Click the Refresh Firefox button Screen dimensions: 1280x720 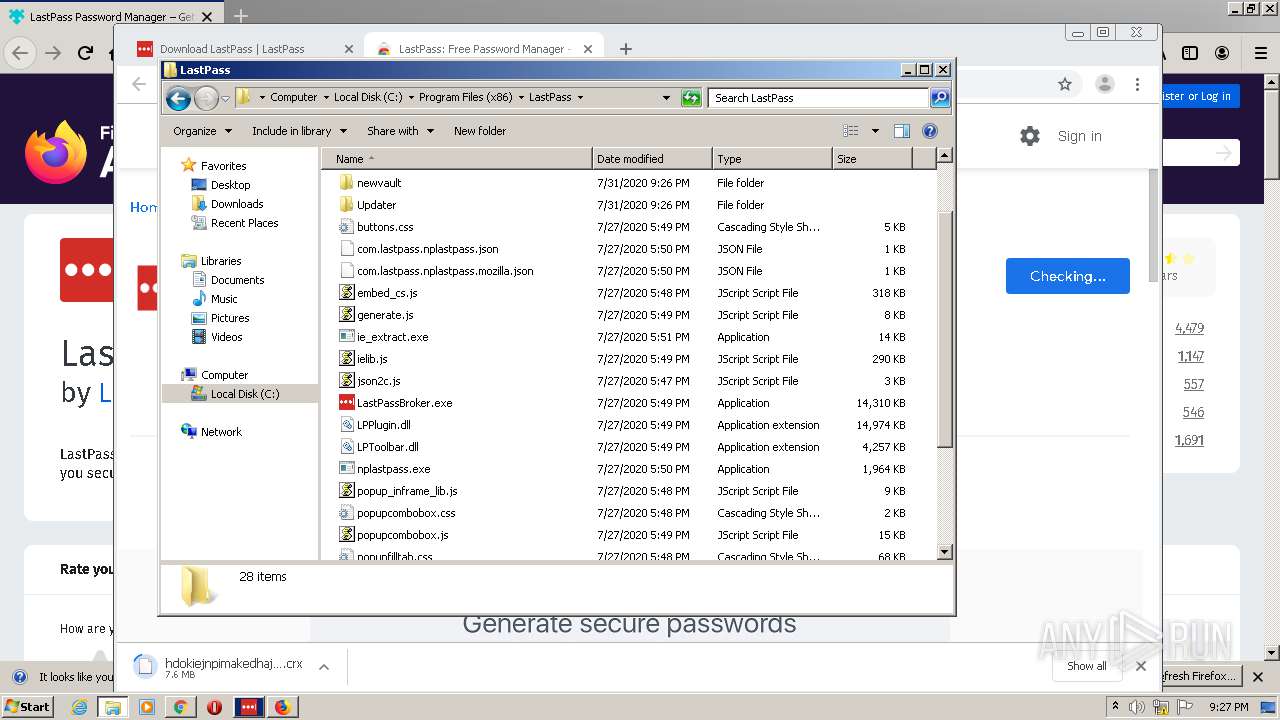(1201, 676)
